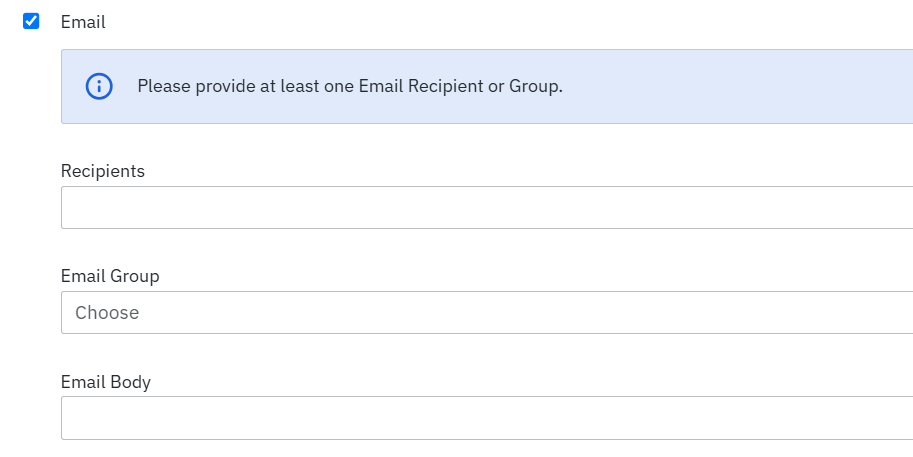
Task: Disable Email notifications via its checkbox
Action: pos(31,21)
